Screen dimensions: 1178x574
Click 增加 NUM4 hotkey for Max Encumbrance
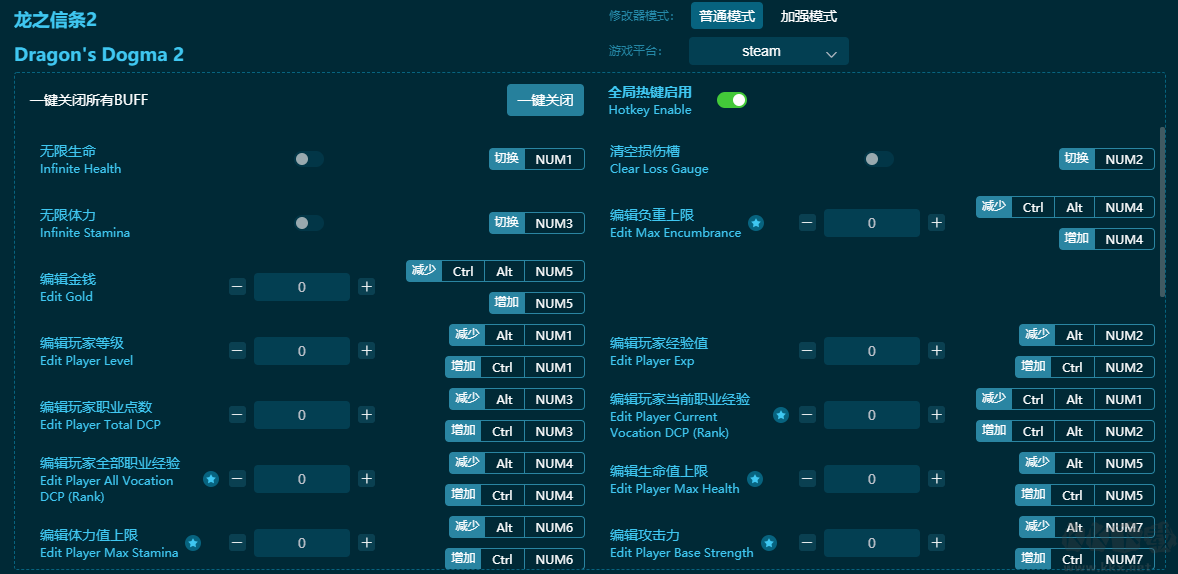[x=1107, y=239]
